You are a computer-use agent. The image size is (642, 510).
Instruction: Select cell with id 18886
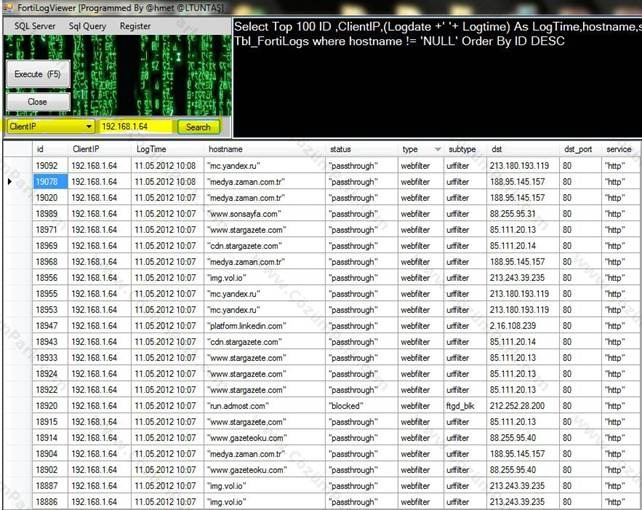(x=50, y=501)
